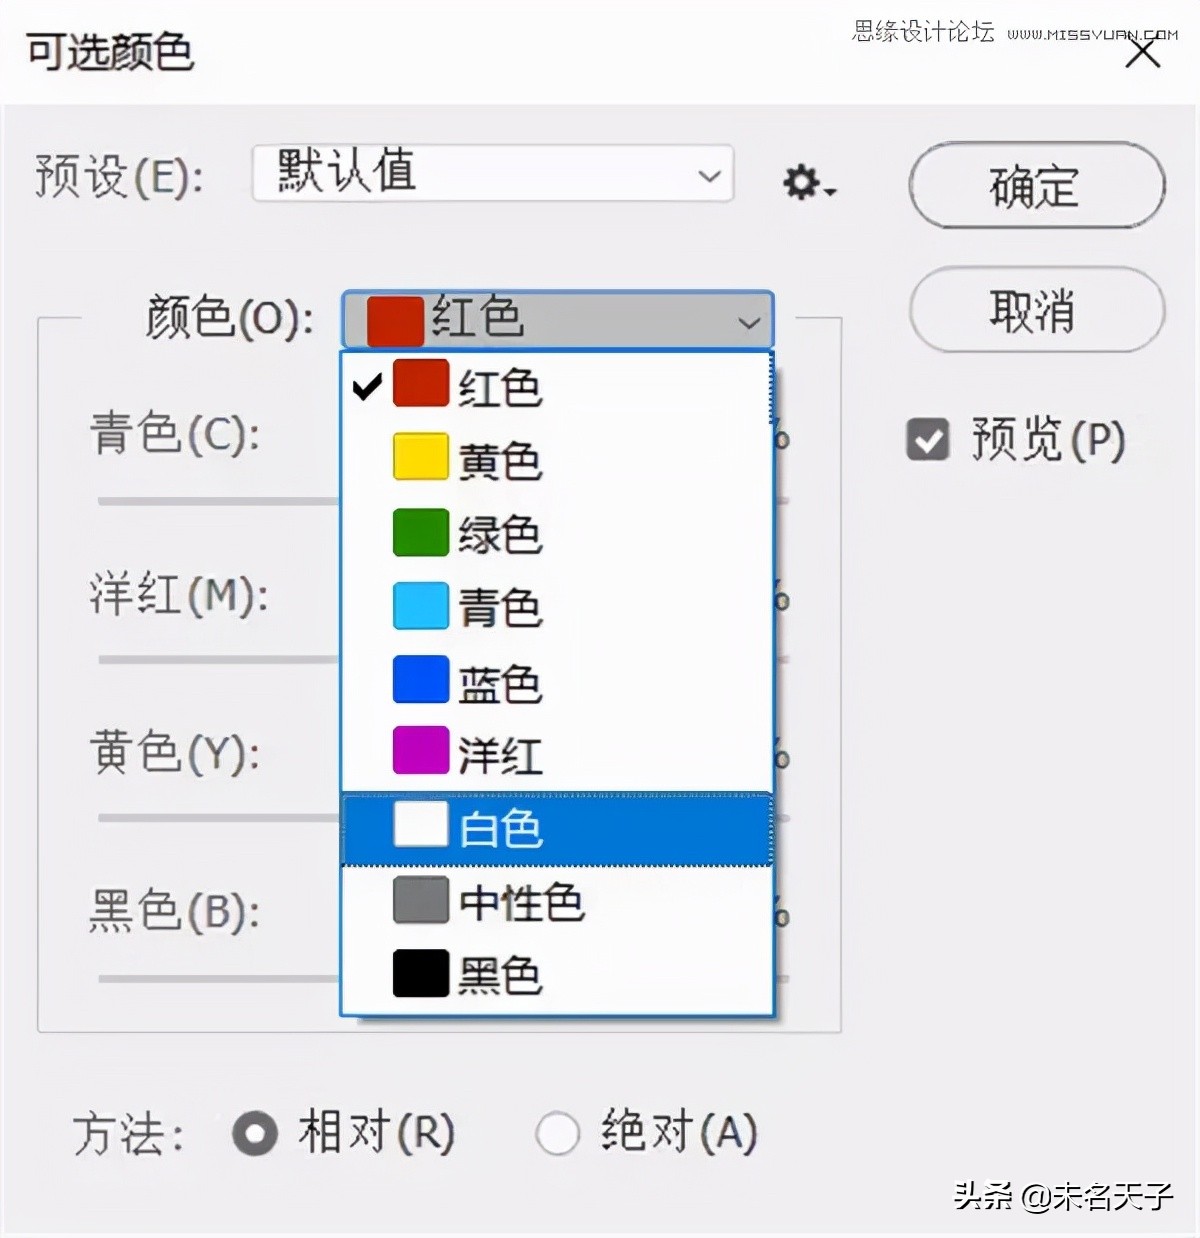
Task: Select the 红色 swatch in the color list
Action: point(421,385)
